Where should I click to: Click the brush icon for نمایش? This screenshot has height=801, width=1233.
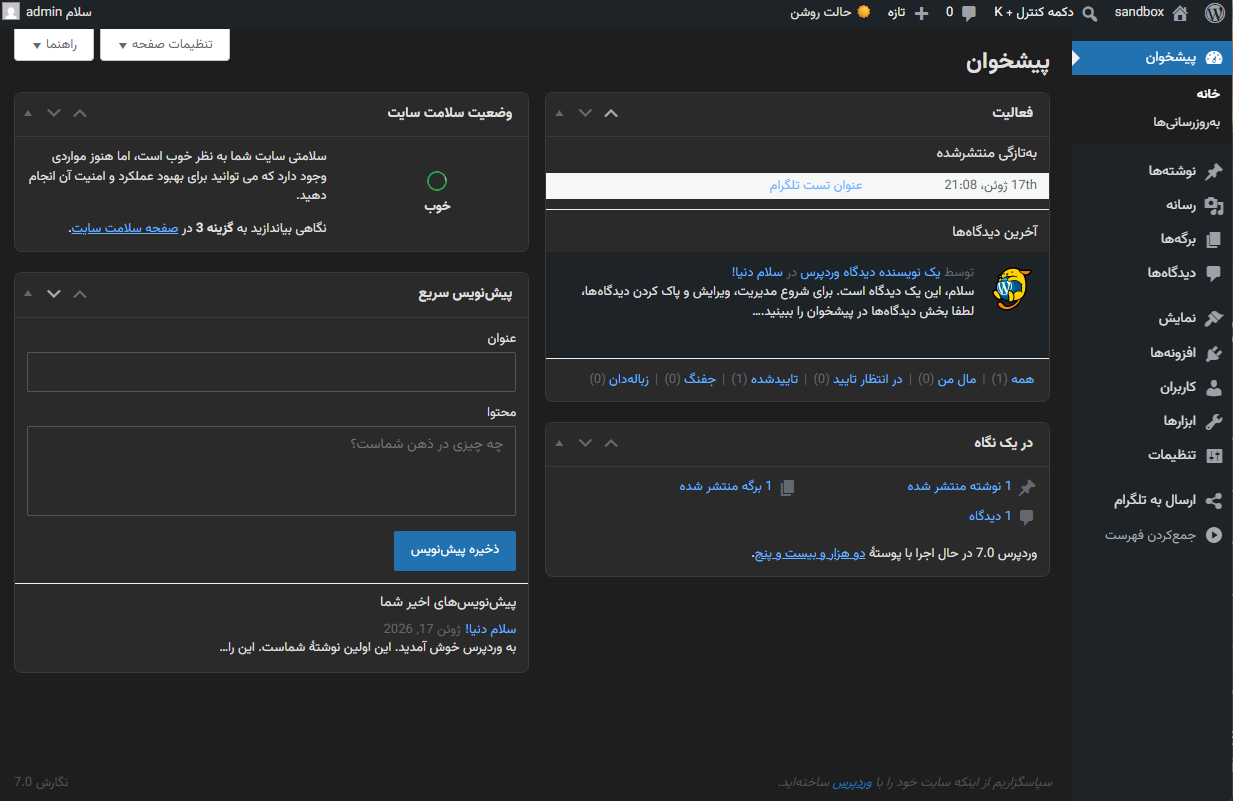coord(1214,319)
